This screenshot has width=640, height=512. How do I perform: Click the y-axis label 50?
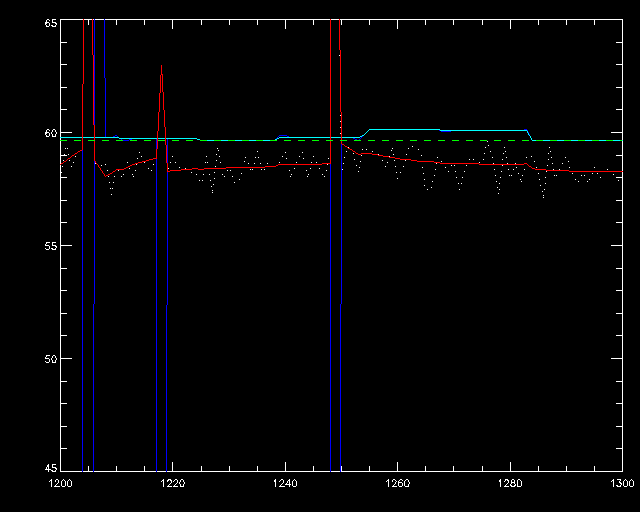(x=51, y=358)
